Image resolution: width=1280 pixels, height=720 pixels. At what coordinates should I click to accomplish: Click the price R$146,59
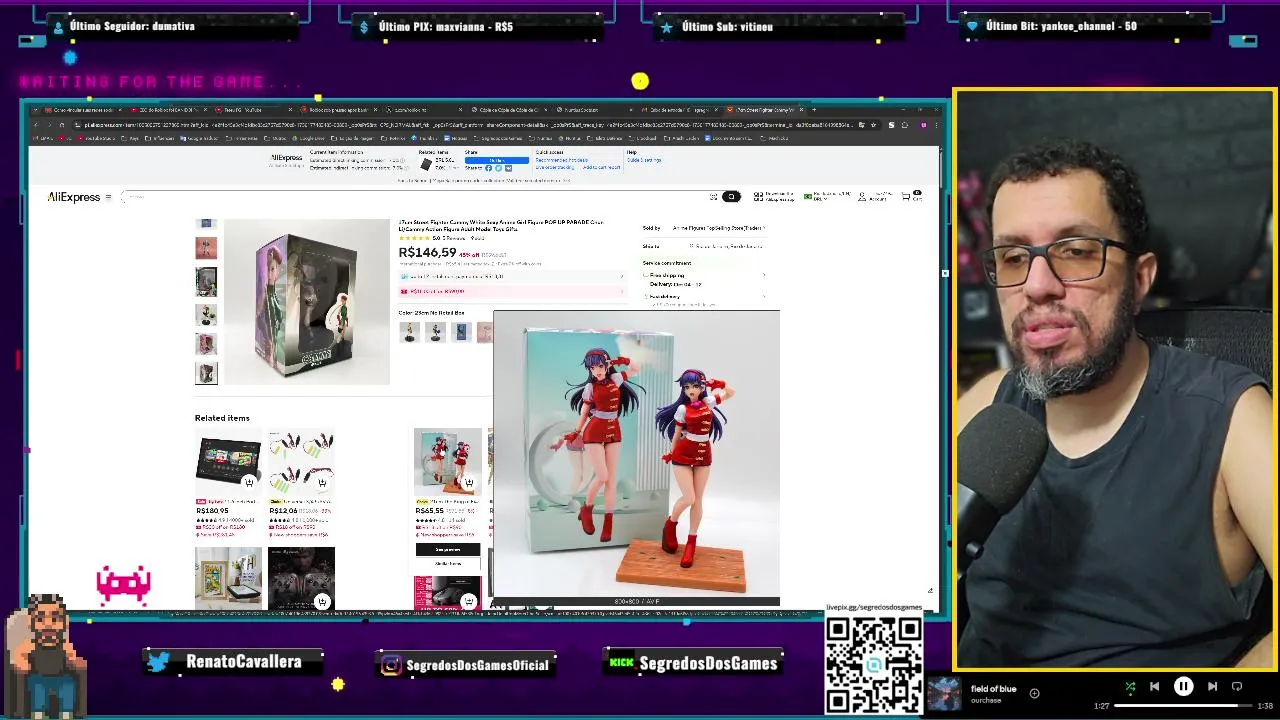click(x=428, y=253)
